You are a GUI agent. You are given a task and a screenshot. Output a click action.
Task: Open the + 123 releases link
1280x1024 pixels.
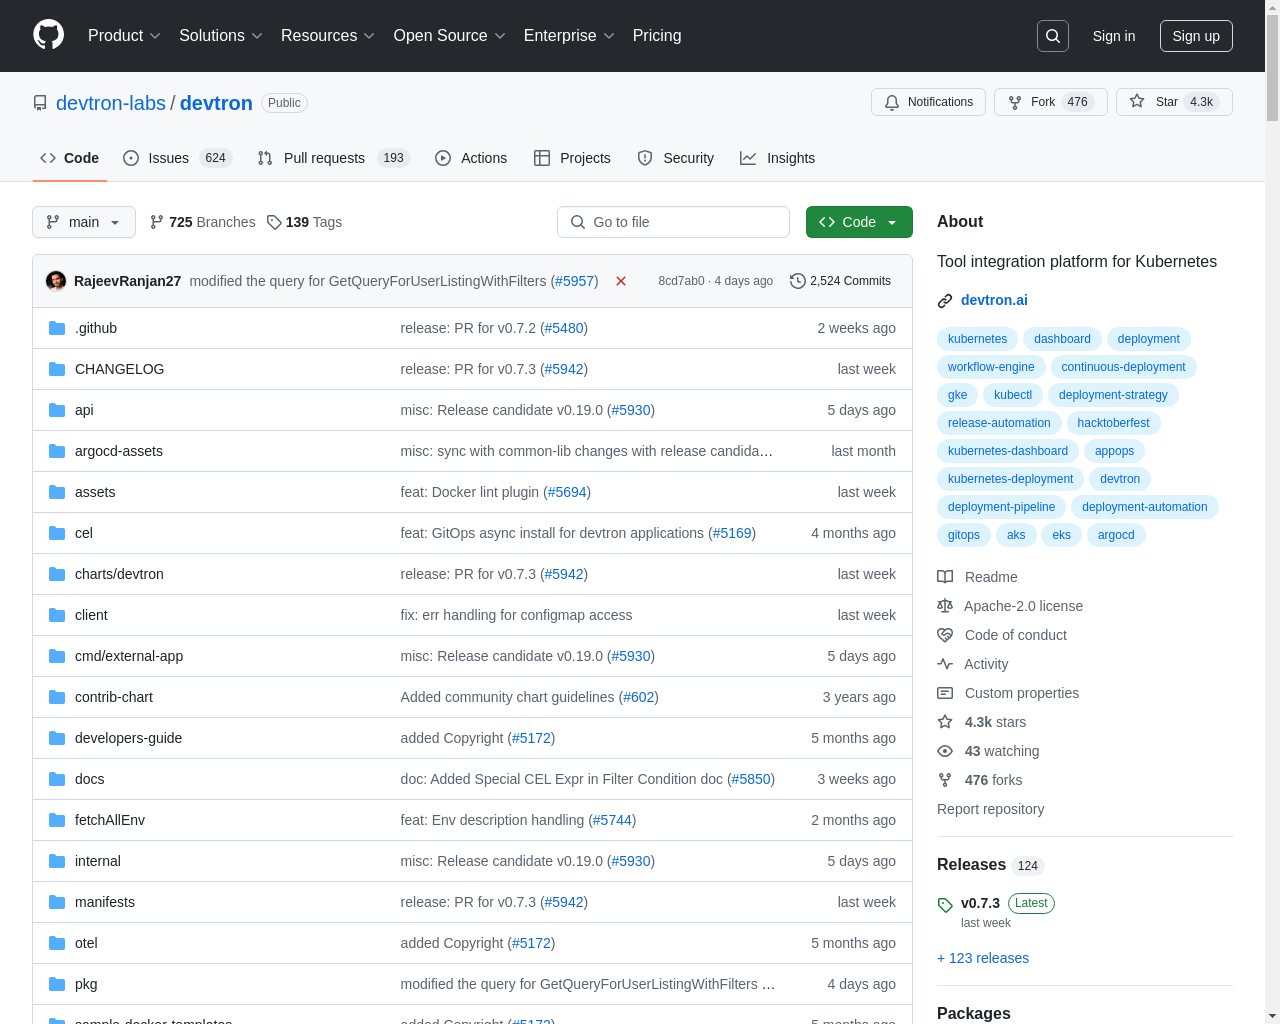(x=983, y=958)
